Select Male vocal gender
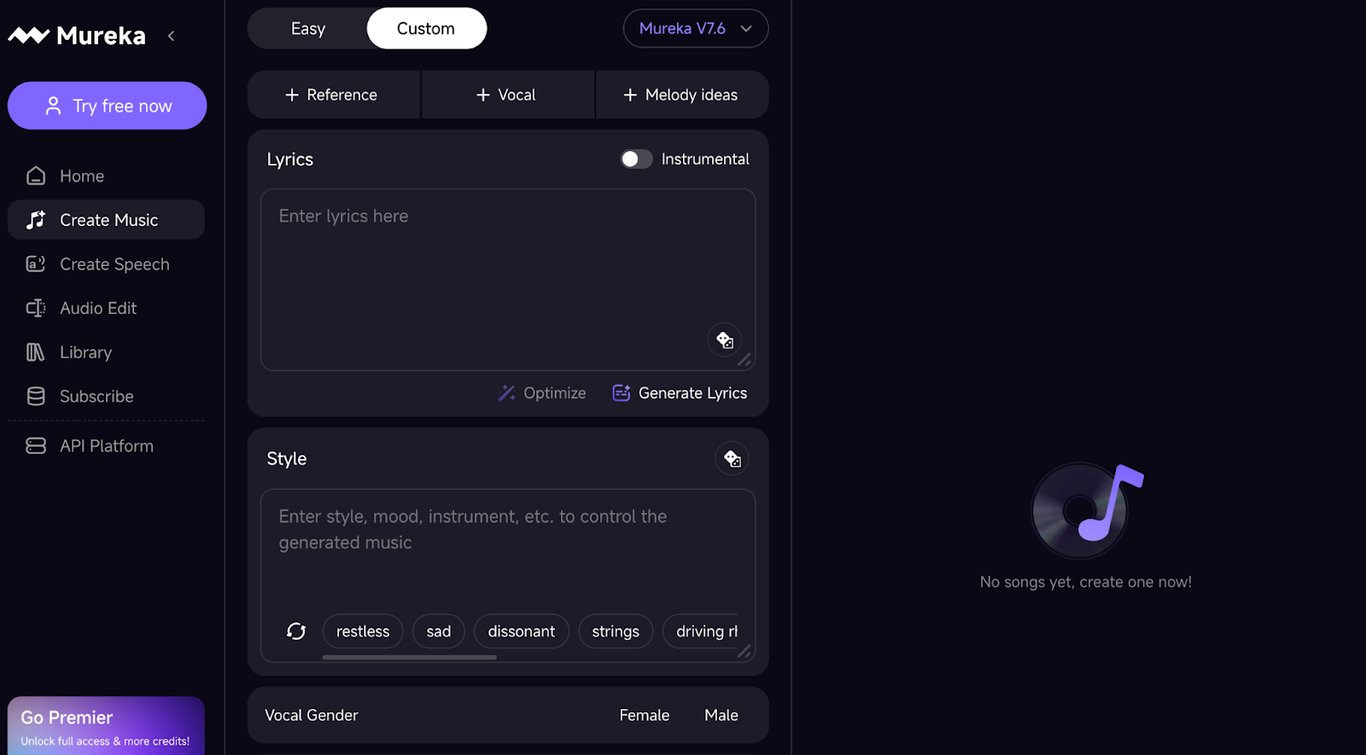 tap(720, 714)
